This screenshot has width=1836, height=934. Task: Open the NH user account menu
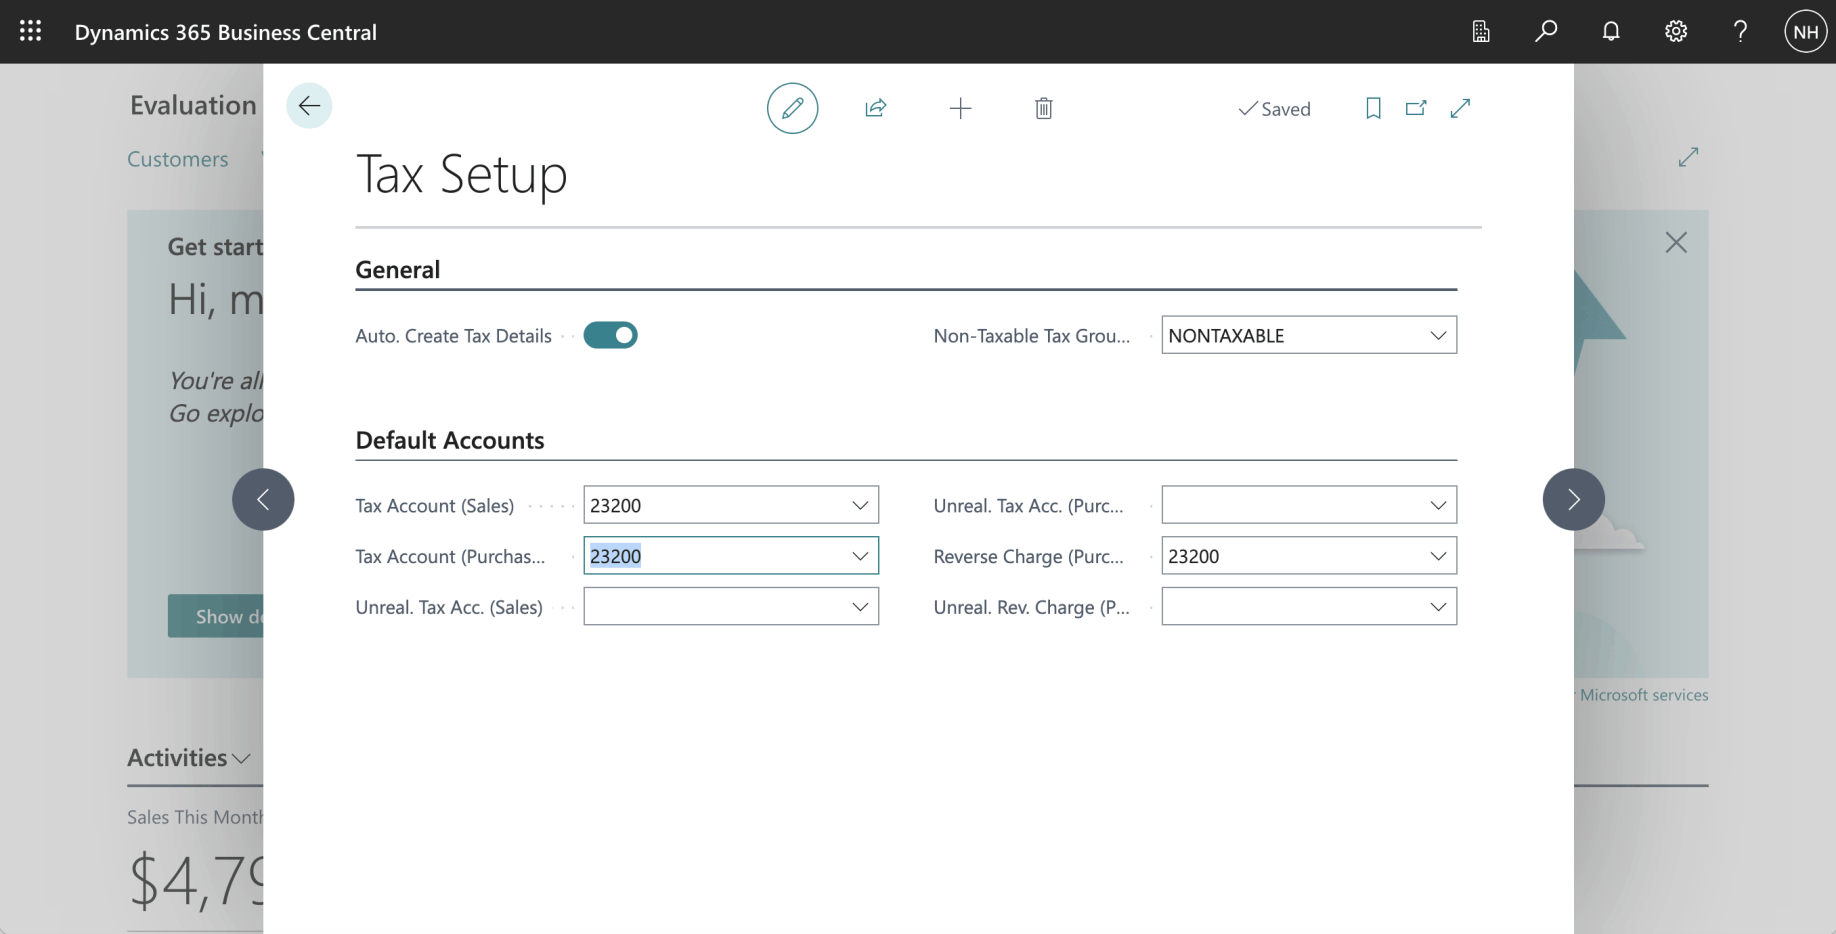click(x=1805, y=31)
